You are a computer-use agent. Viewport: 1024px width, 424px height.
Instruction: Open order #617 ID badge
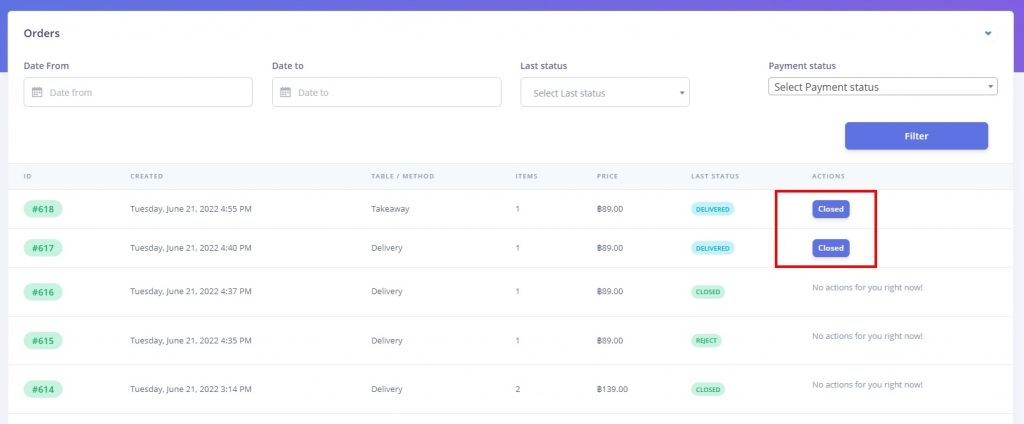(43, 248)
